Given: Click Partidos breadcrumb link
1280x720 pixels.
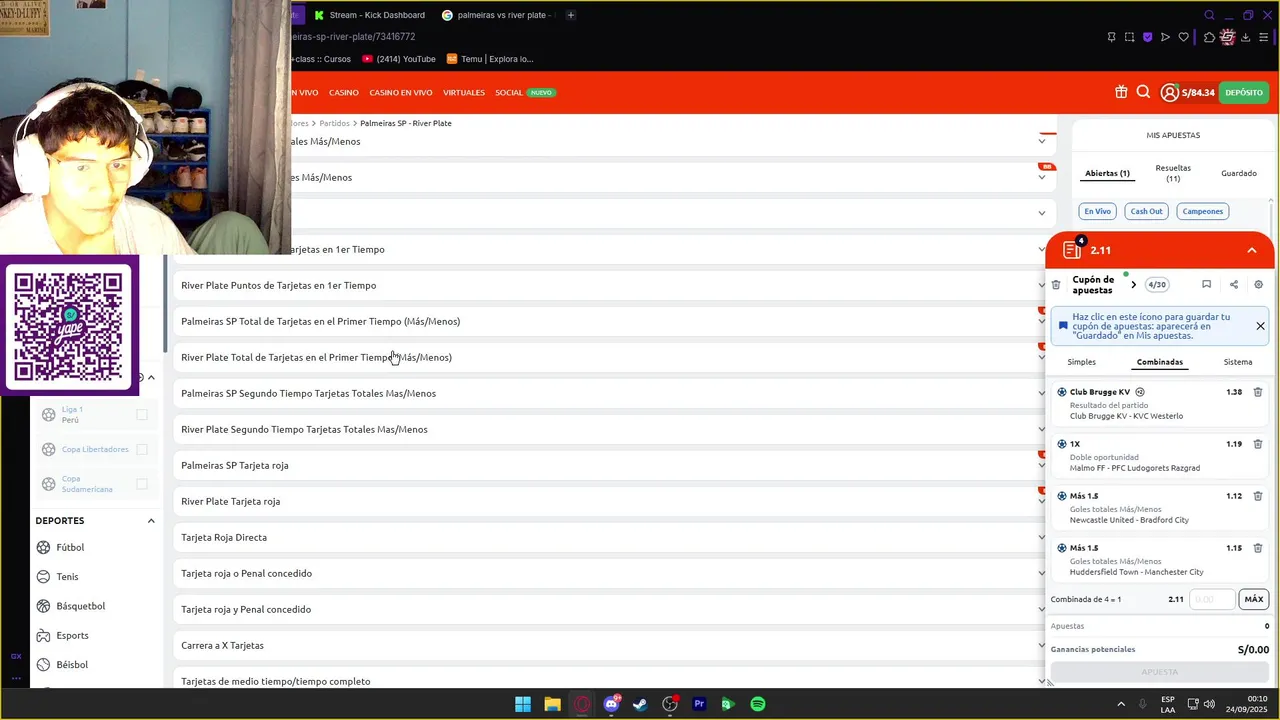Looking at the screenshot, I should coord(334,123).
